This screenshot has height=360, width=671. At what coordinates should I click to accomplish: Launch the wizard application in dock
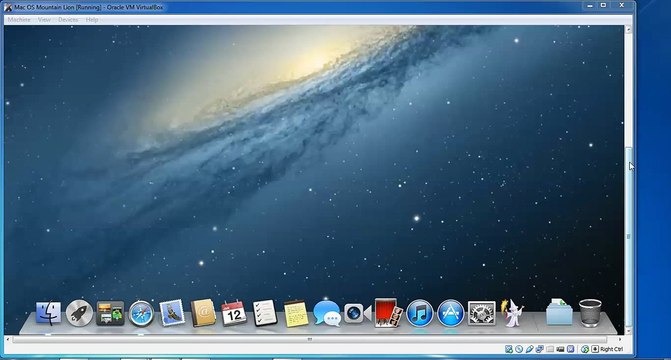(512, 313)
